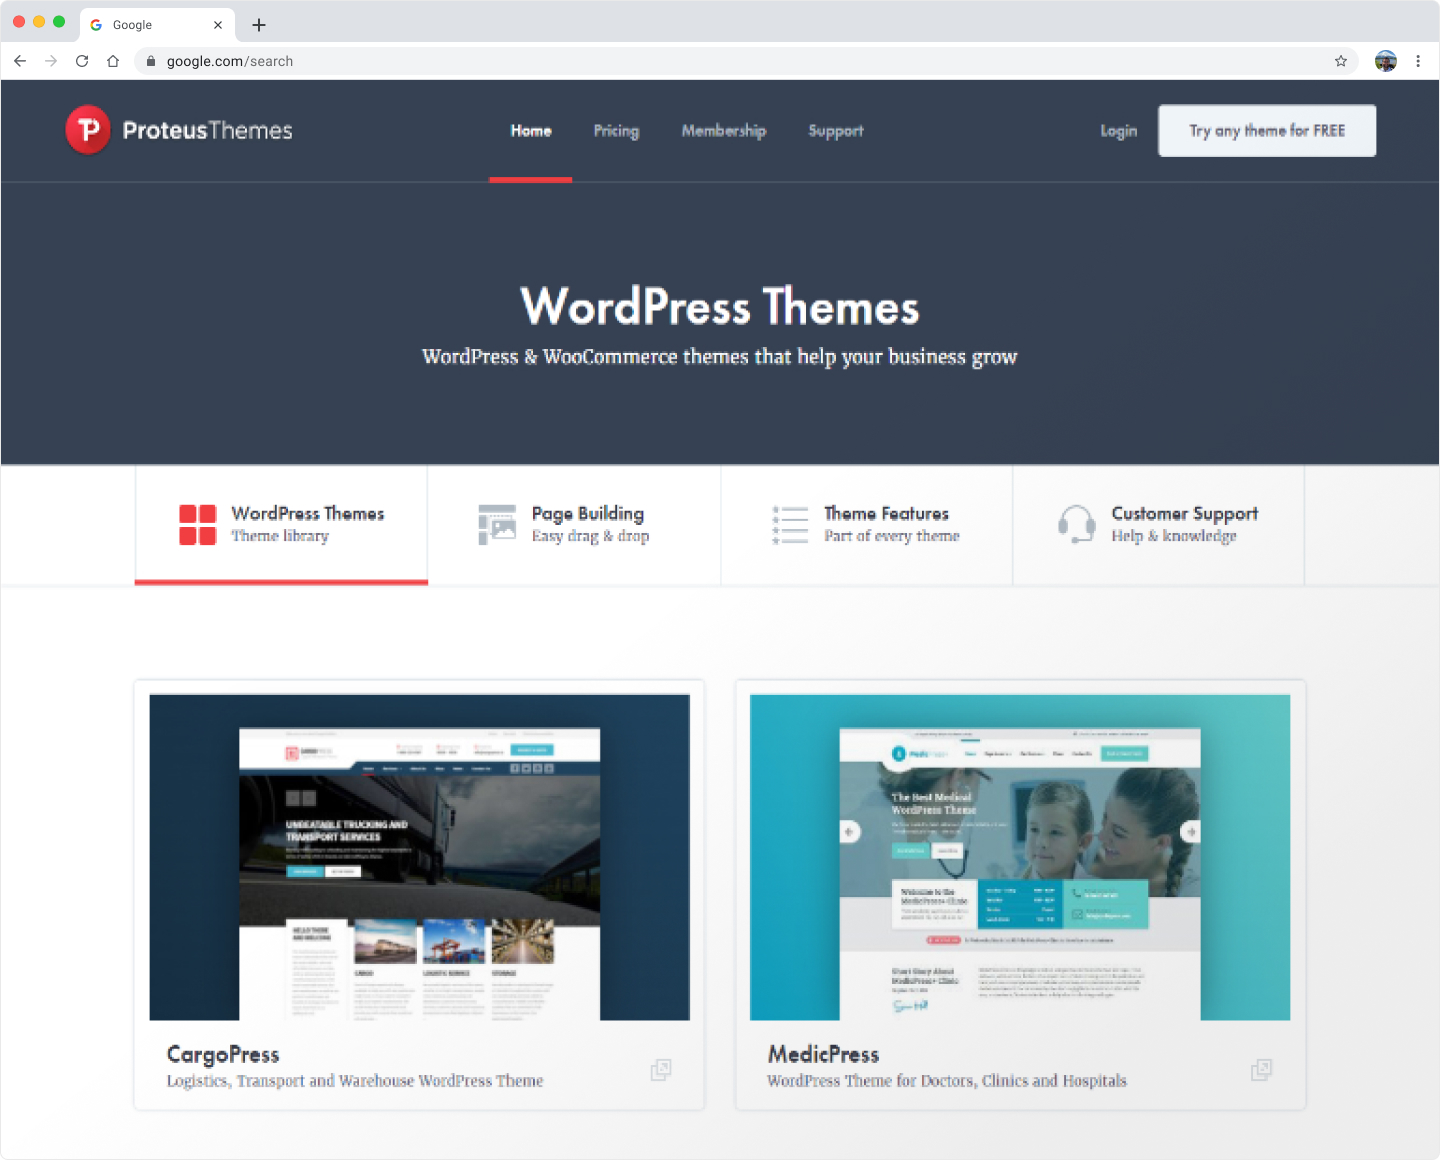Viewport: 1440px width, 1160px height.
Task: Open the Membership nav item
Action: coord(724,131)
